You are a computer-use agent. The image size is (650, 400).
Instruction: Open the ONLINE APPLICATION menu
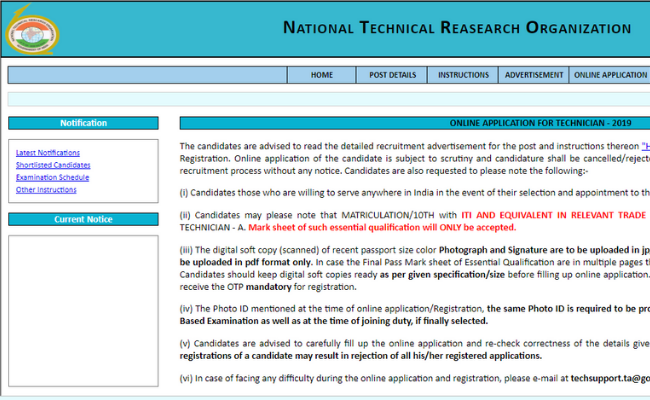click(609, 75)
